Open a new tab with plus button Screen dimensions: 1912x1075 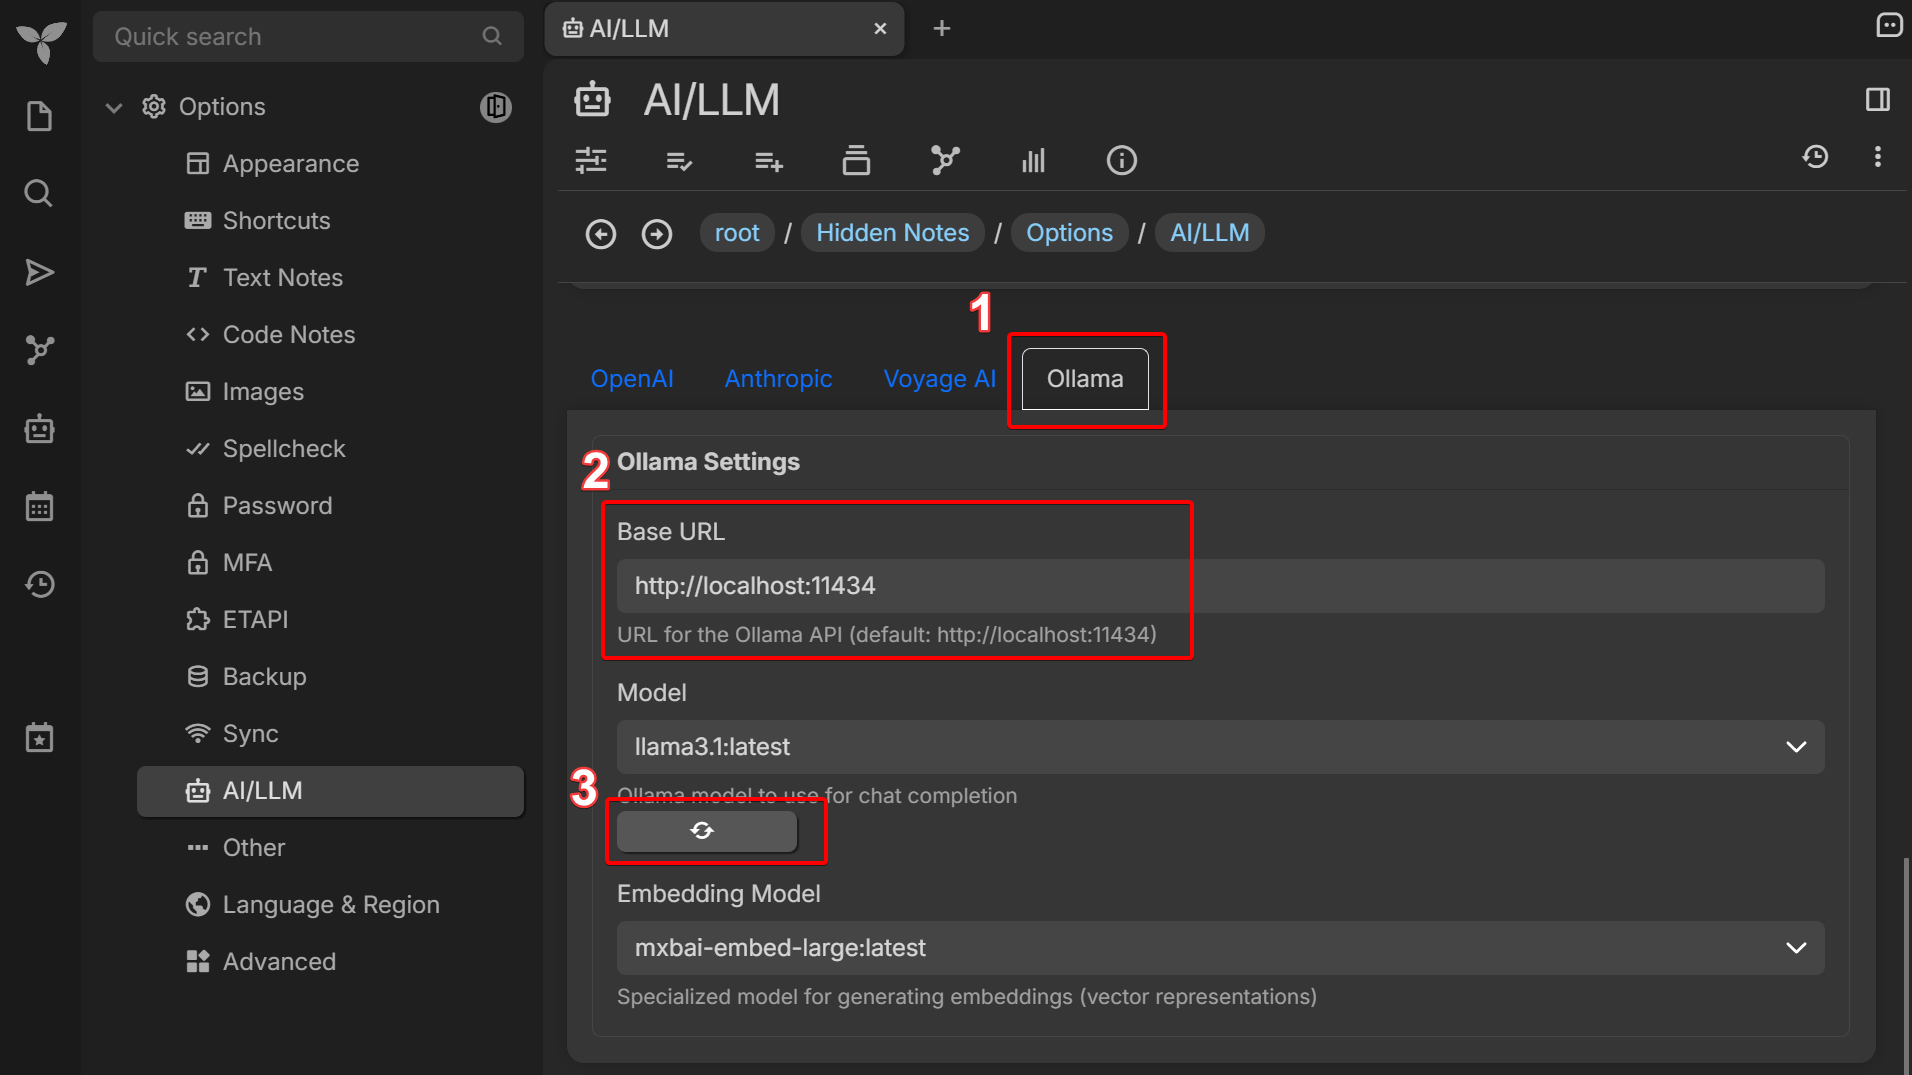tap(941, 29)
